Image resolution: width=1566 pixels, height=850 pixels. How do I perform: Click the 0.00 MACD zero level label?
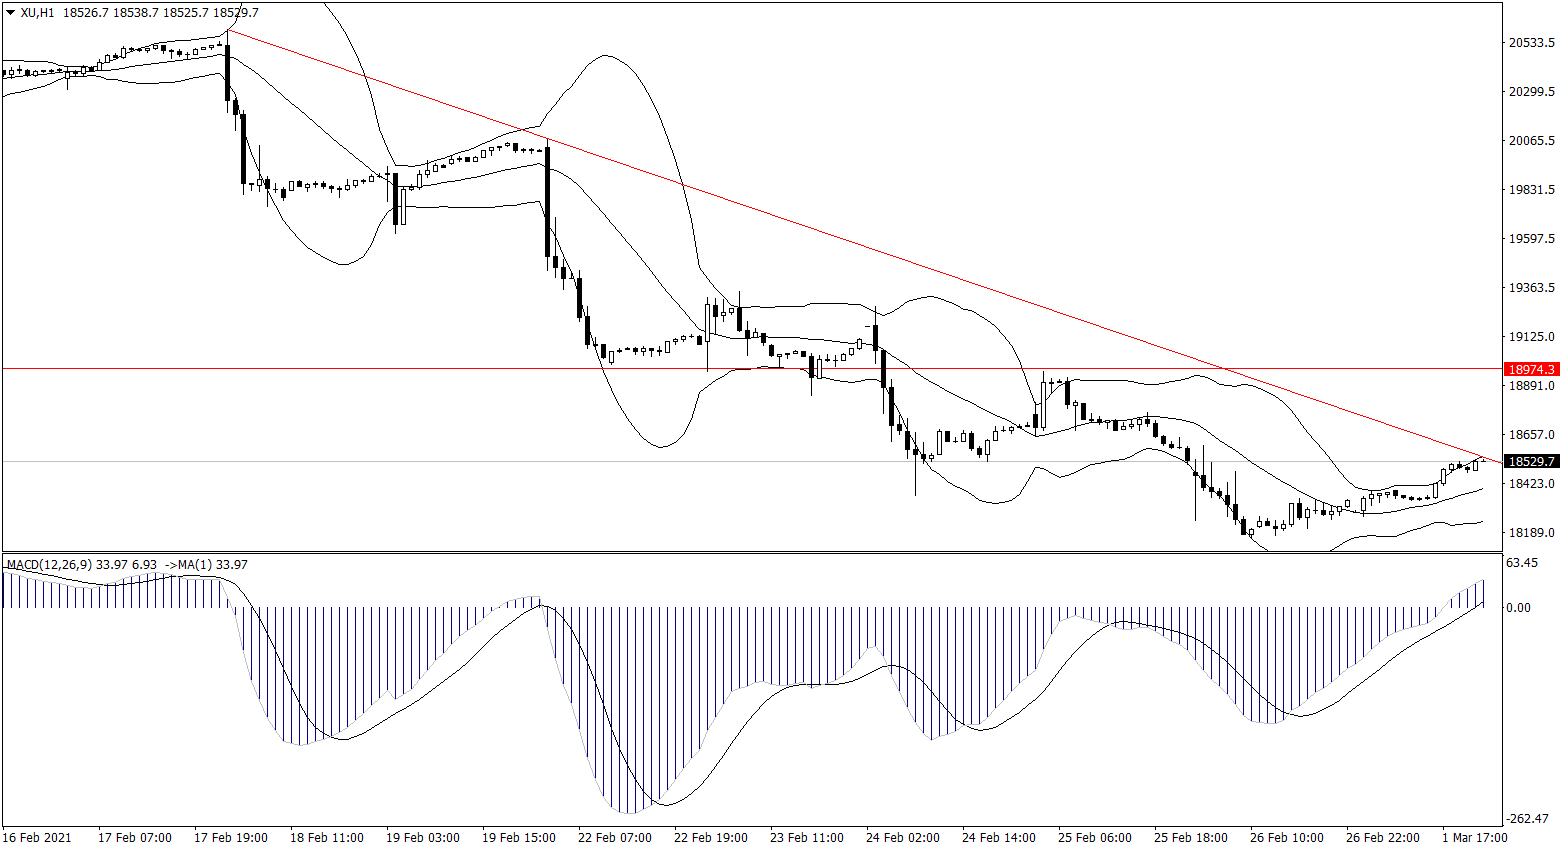pos(1518,607)
